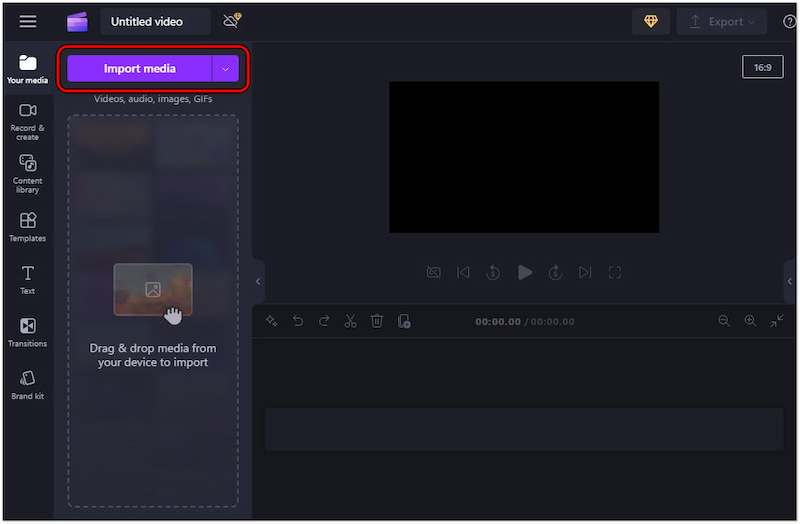Click the Import media button
Image resolution: width=800 pixels, height=524 pixels.
[139, 69]
